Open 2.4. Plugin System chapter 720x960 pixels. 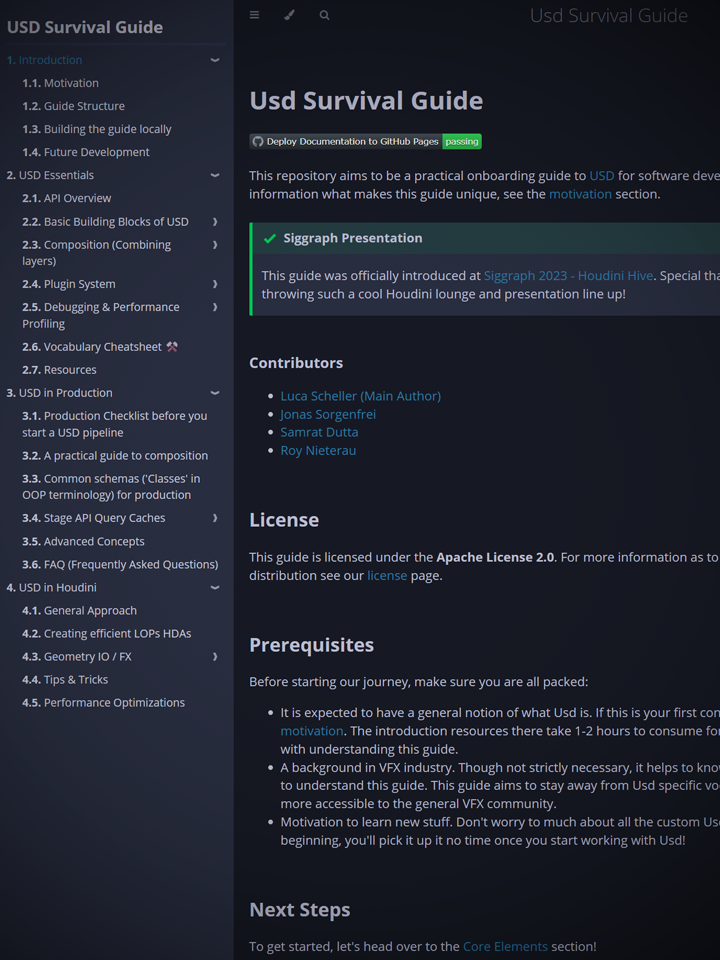(x=69, y=284)
